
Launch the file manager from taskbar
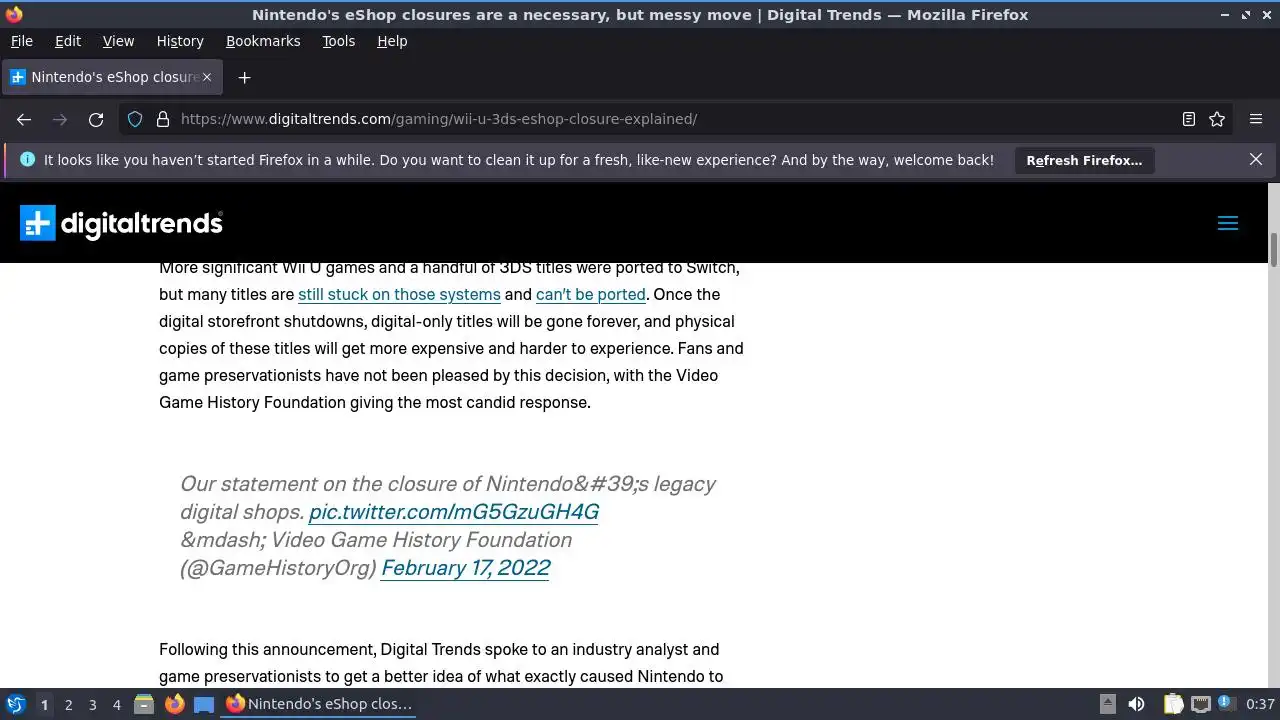(144, 704)
